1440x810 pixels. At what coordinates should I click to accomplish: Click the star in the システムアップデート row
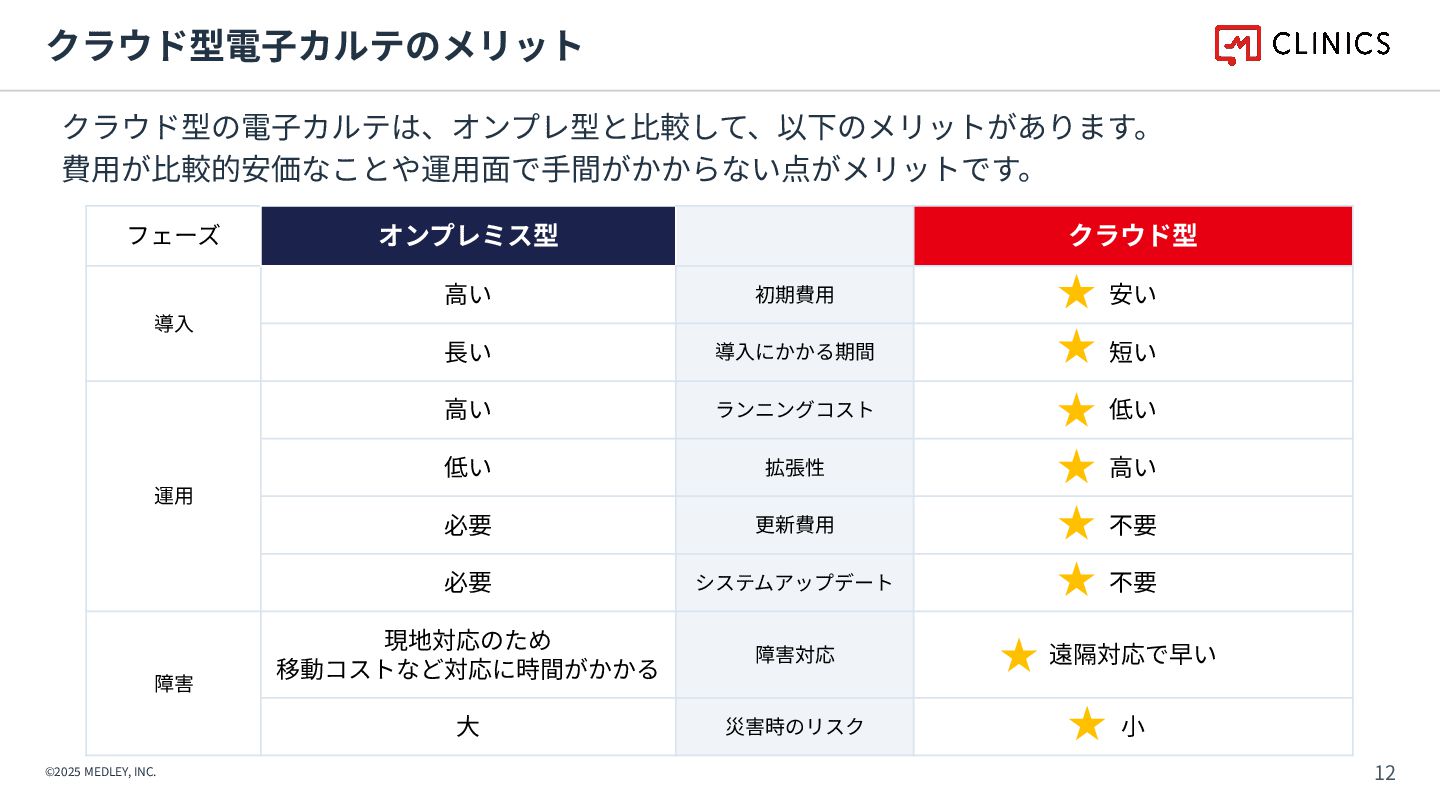pyautogui.click(x=1076, y=580)
